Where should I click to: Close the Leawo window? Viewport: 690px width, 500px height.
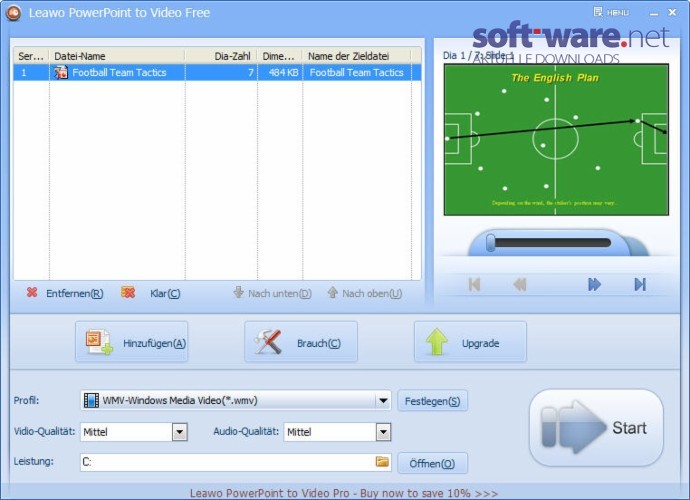coord(672,12)
